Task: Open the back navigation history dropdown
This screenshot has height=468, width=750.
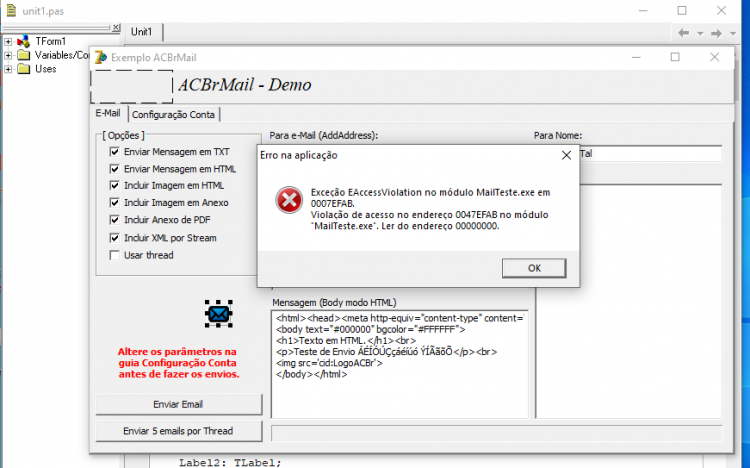Action: click(x=700, y=33)
